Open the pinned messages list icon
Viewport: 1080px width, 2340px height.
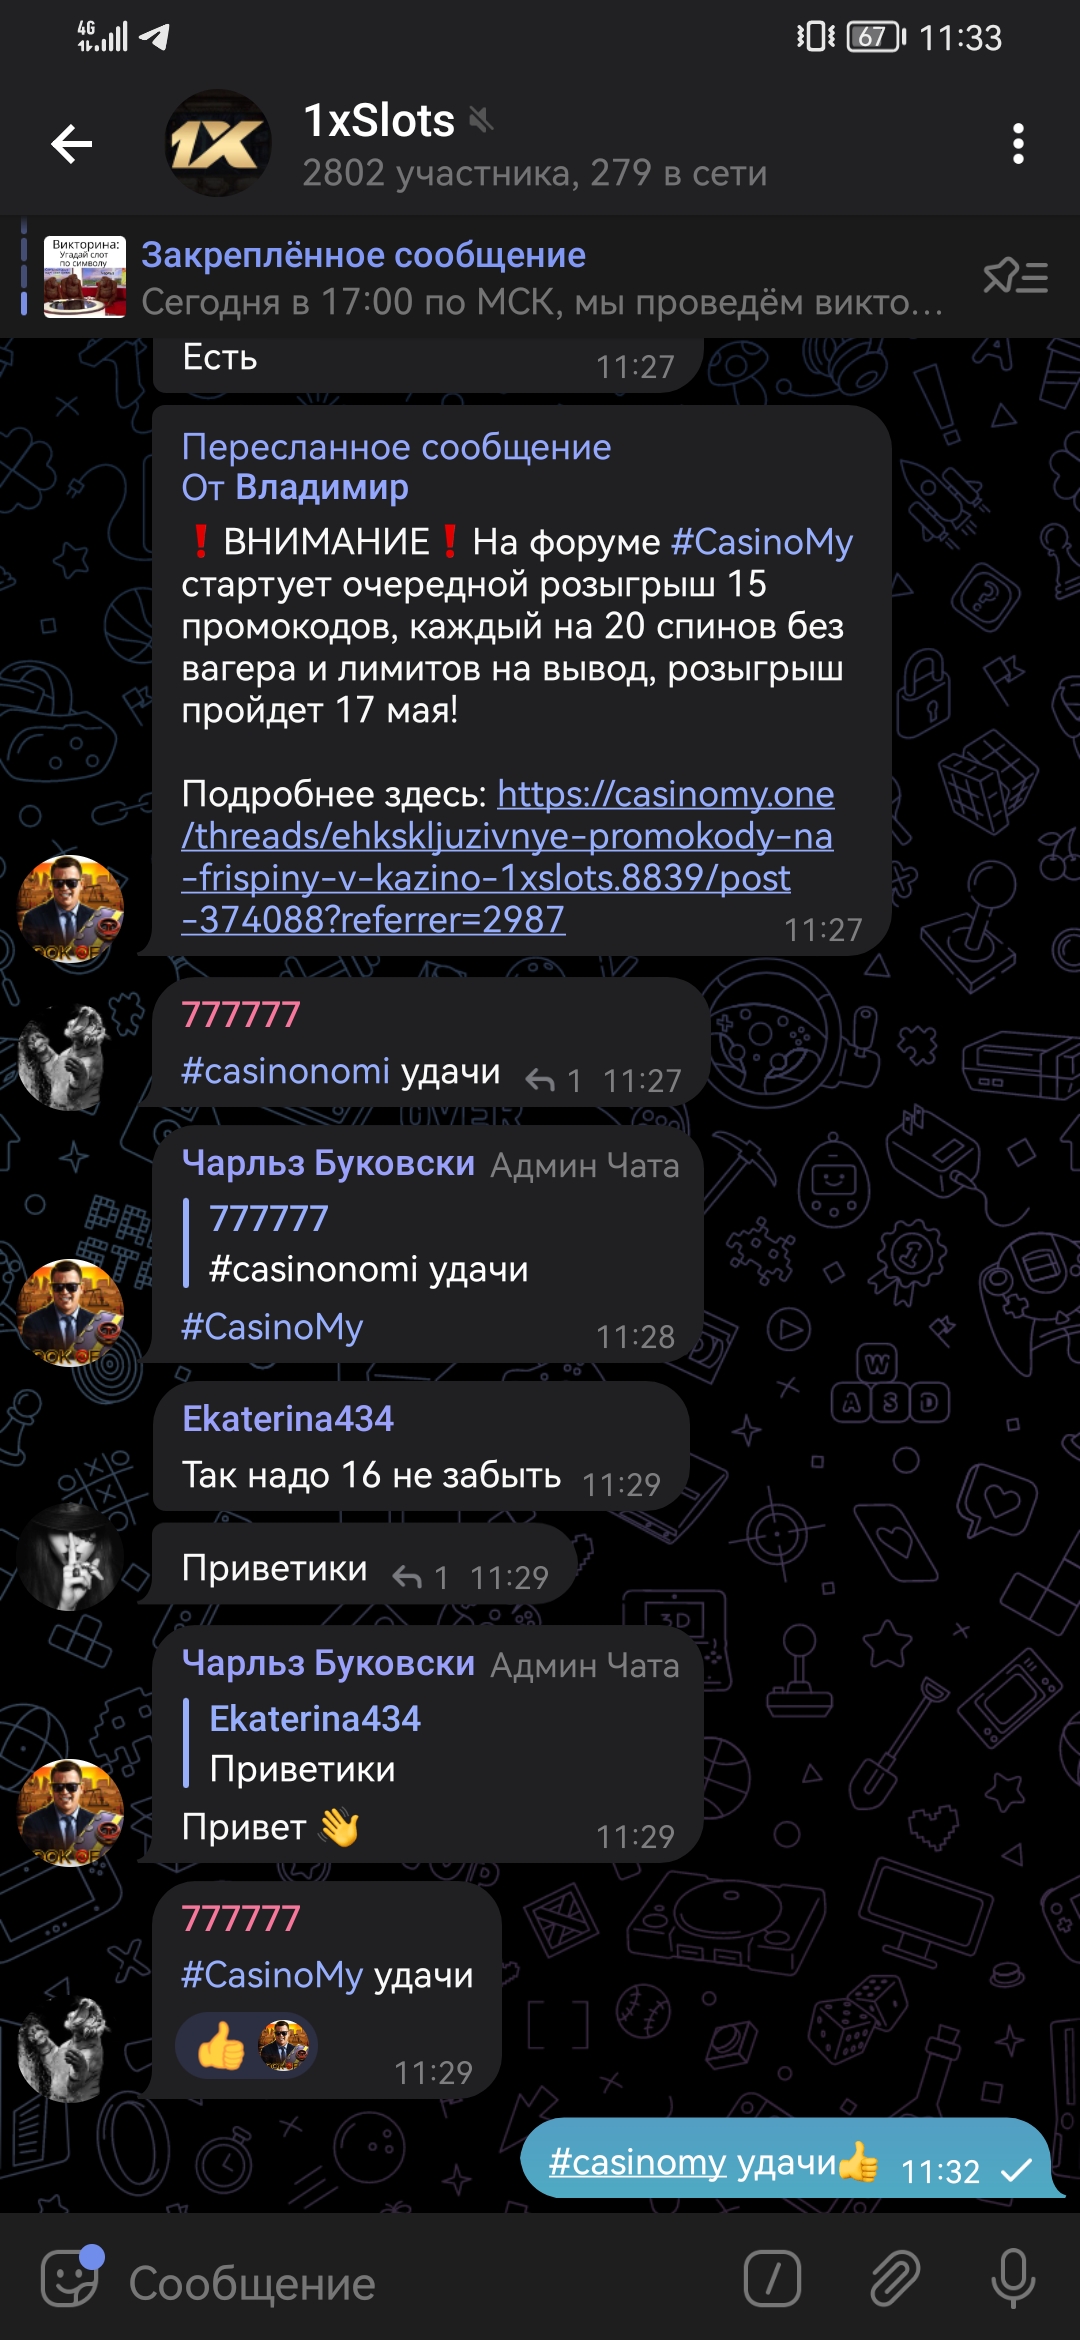click(1015, 277)
